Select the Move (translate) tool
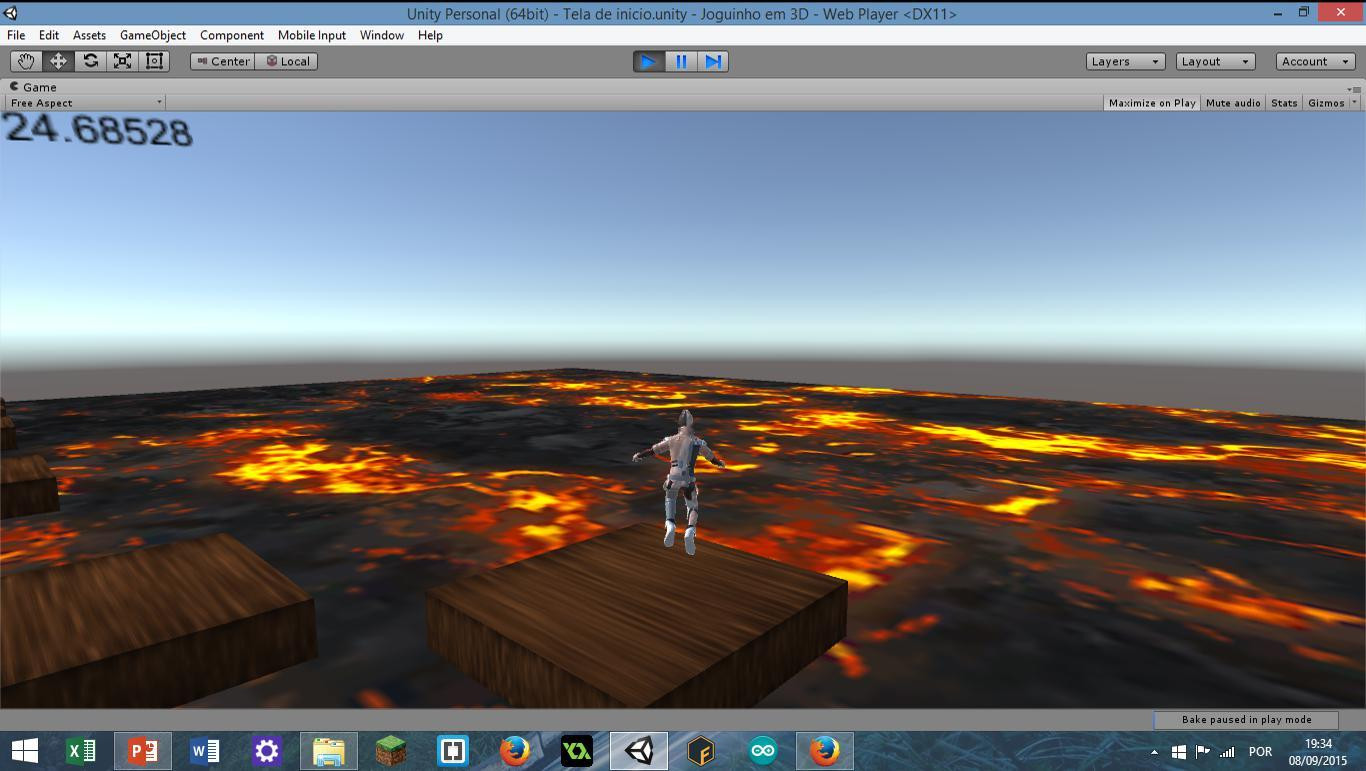1366x771 pixels. tap(58, 61)
